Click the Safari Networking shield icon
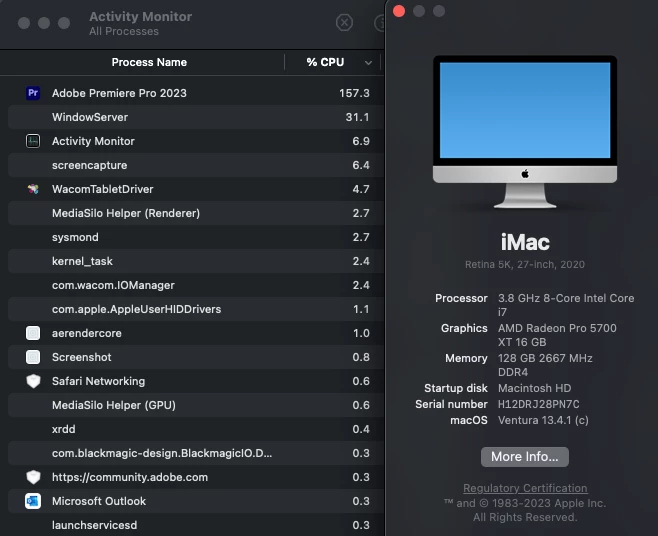 33,381
